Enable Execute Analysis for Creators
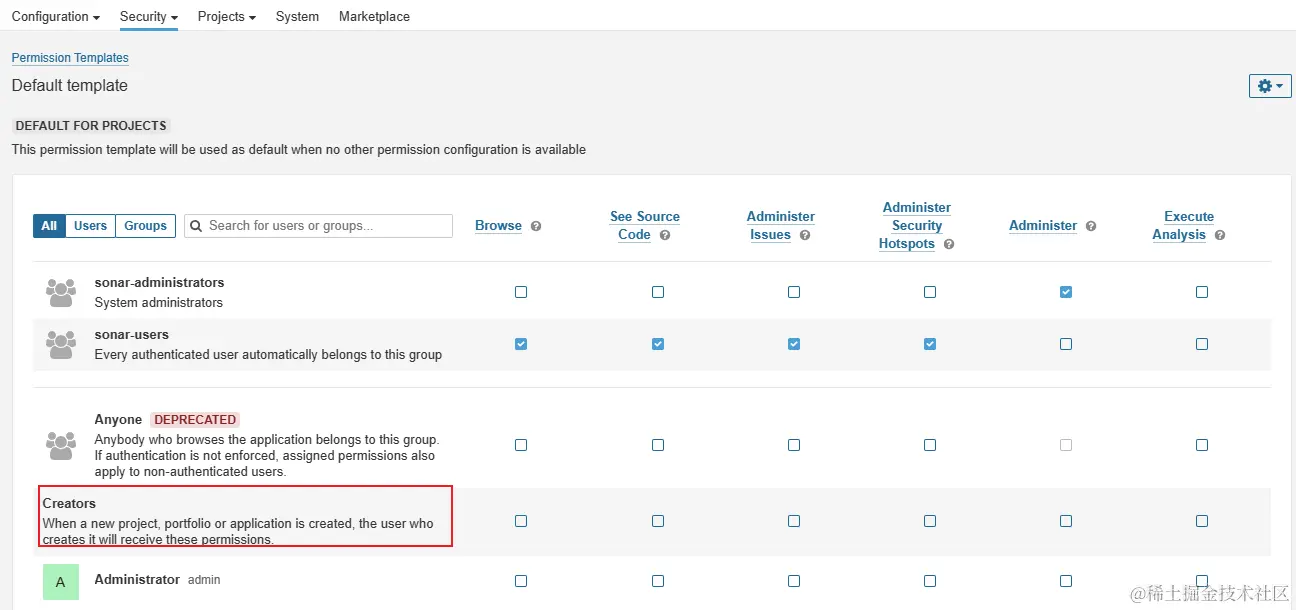 click(1202, 521)
